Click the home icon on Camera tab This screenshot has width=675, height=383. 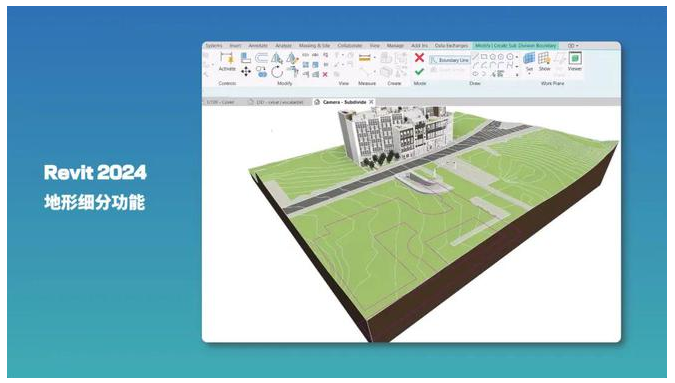(317, 102)
